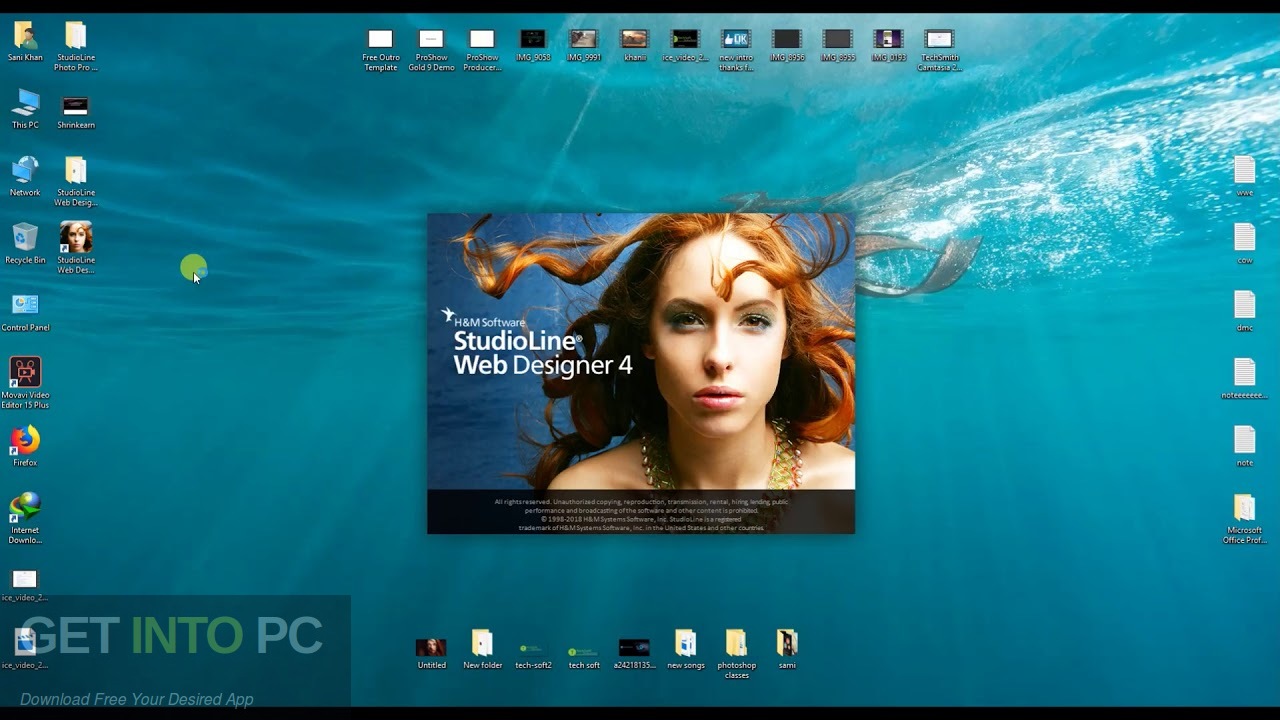Select the khanii video file

(x=635, y=40)
